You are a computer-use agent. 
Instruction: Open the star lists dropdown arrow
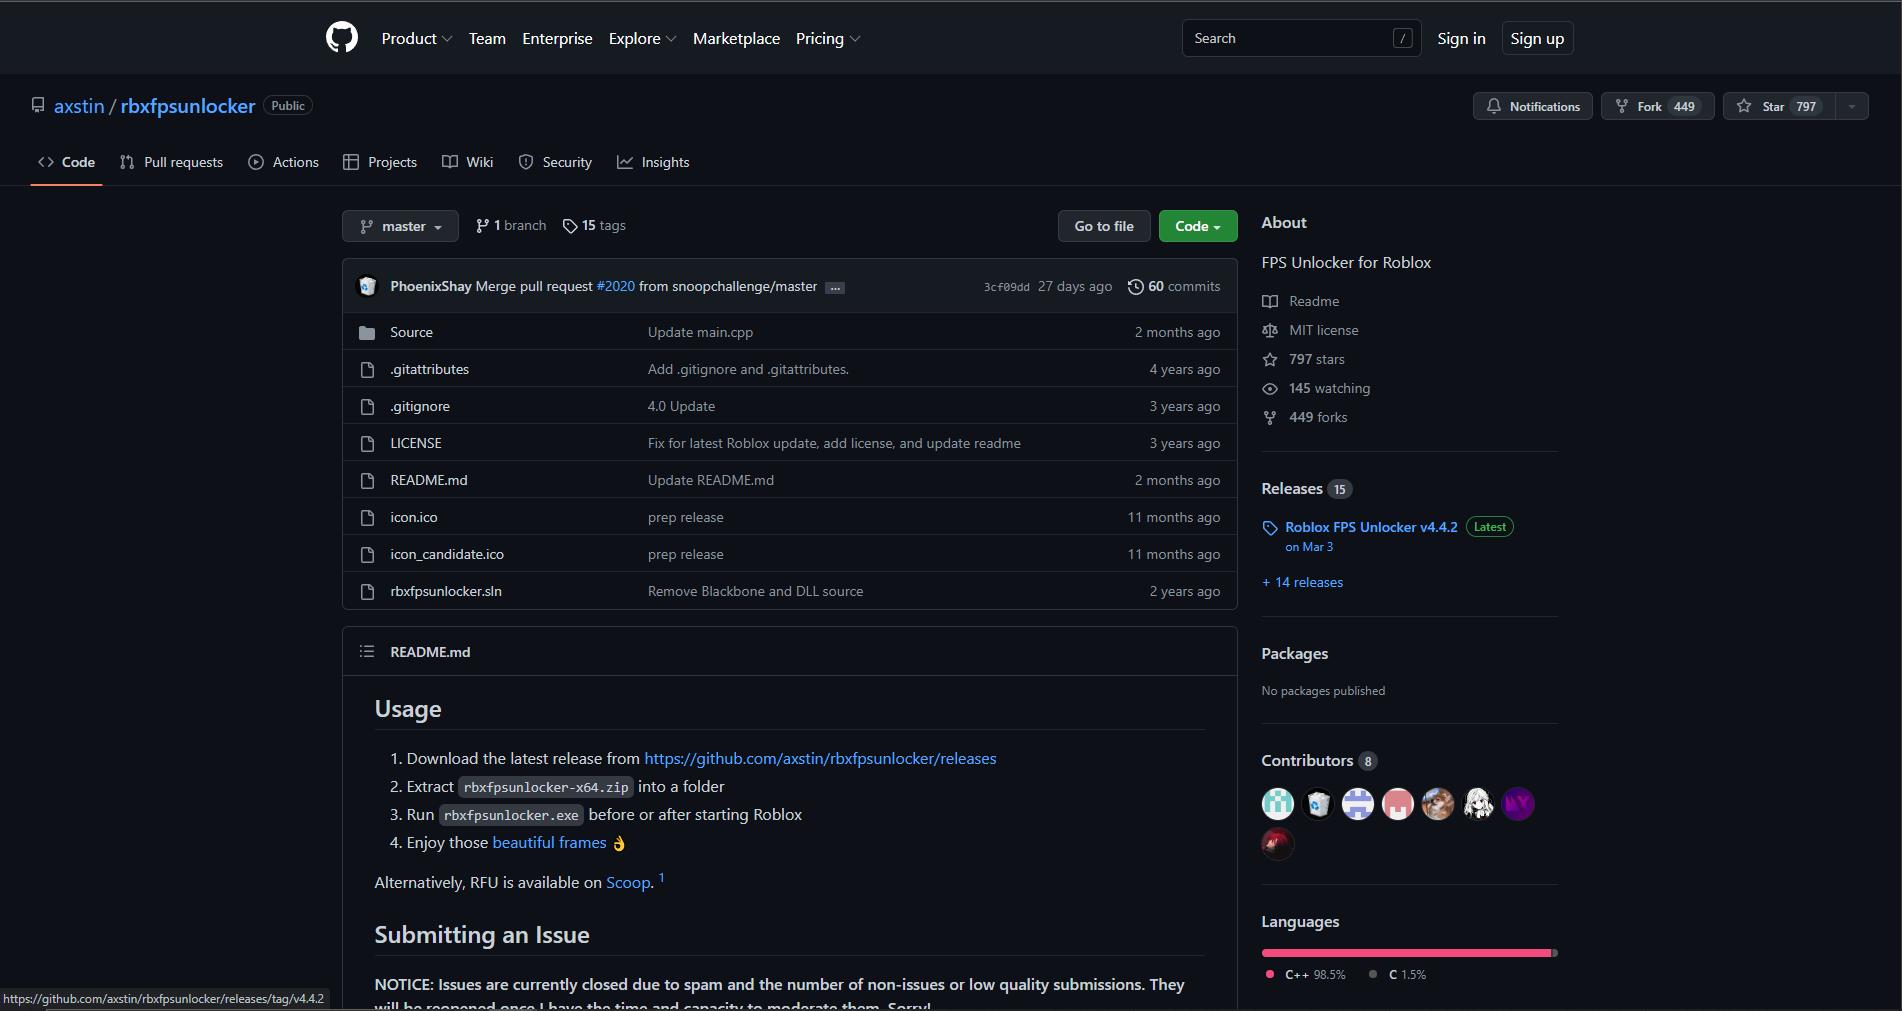1852,106
